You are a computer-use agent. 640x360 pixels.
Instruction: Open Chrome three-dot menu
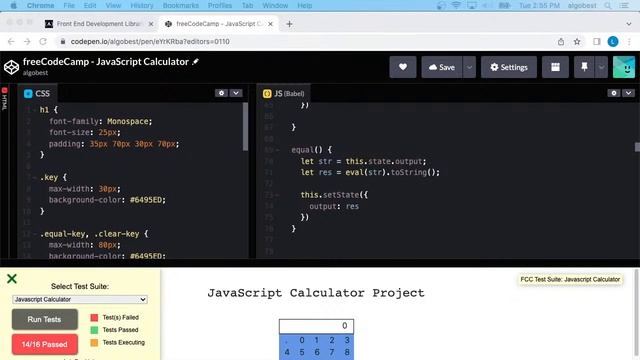pyautogui.click(x=629, y=42)
